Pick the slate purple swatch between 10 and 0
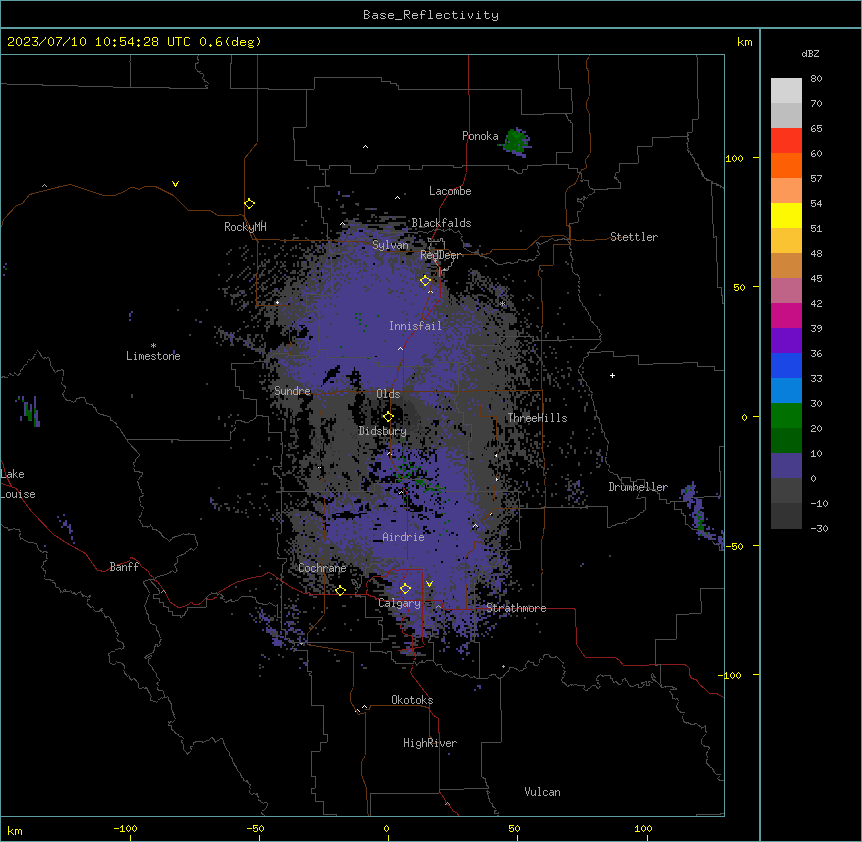Image resolution: width=862 pixels, height=842 pixels. click(x=786, y=466)
